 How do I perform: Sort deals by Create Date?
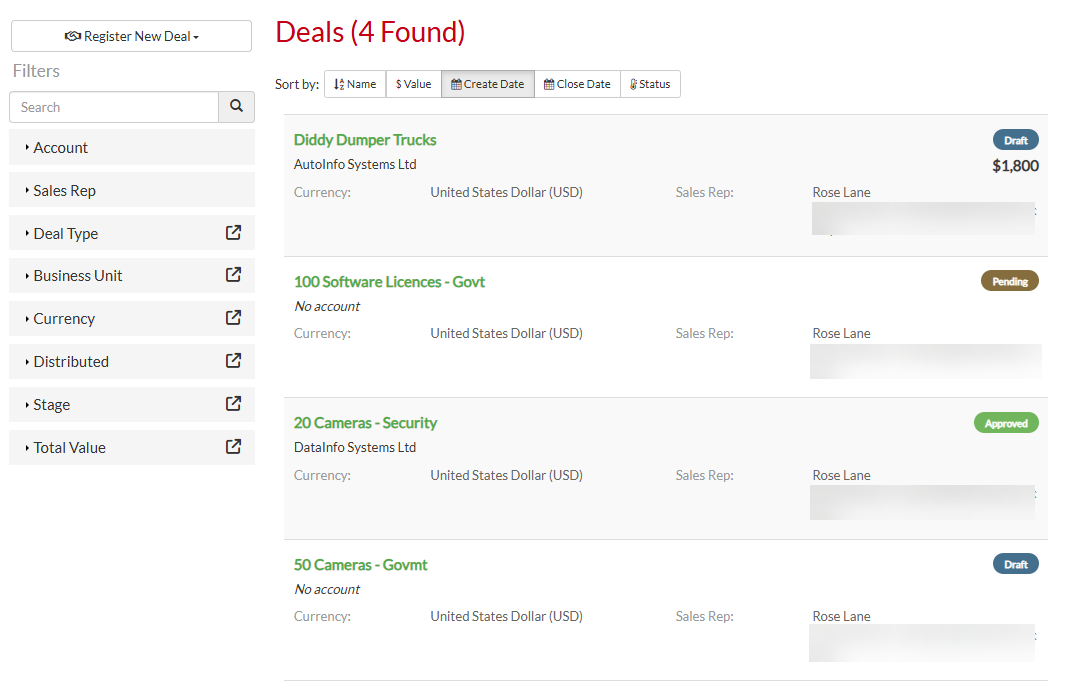click(487, 84)
